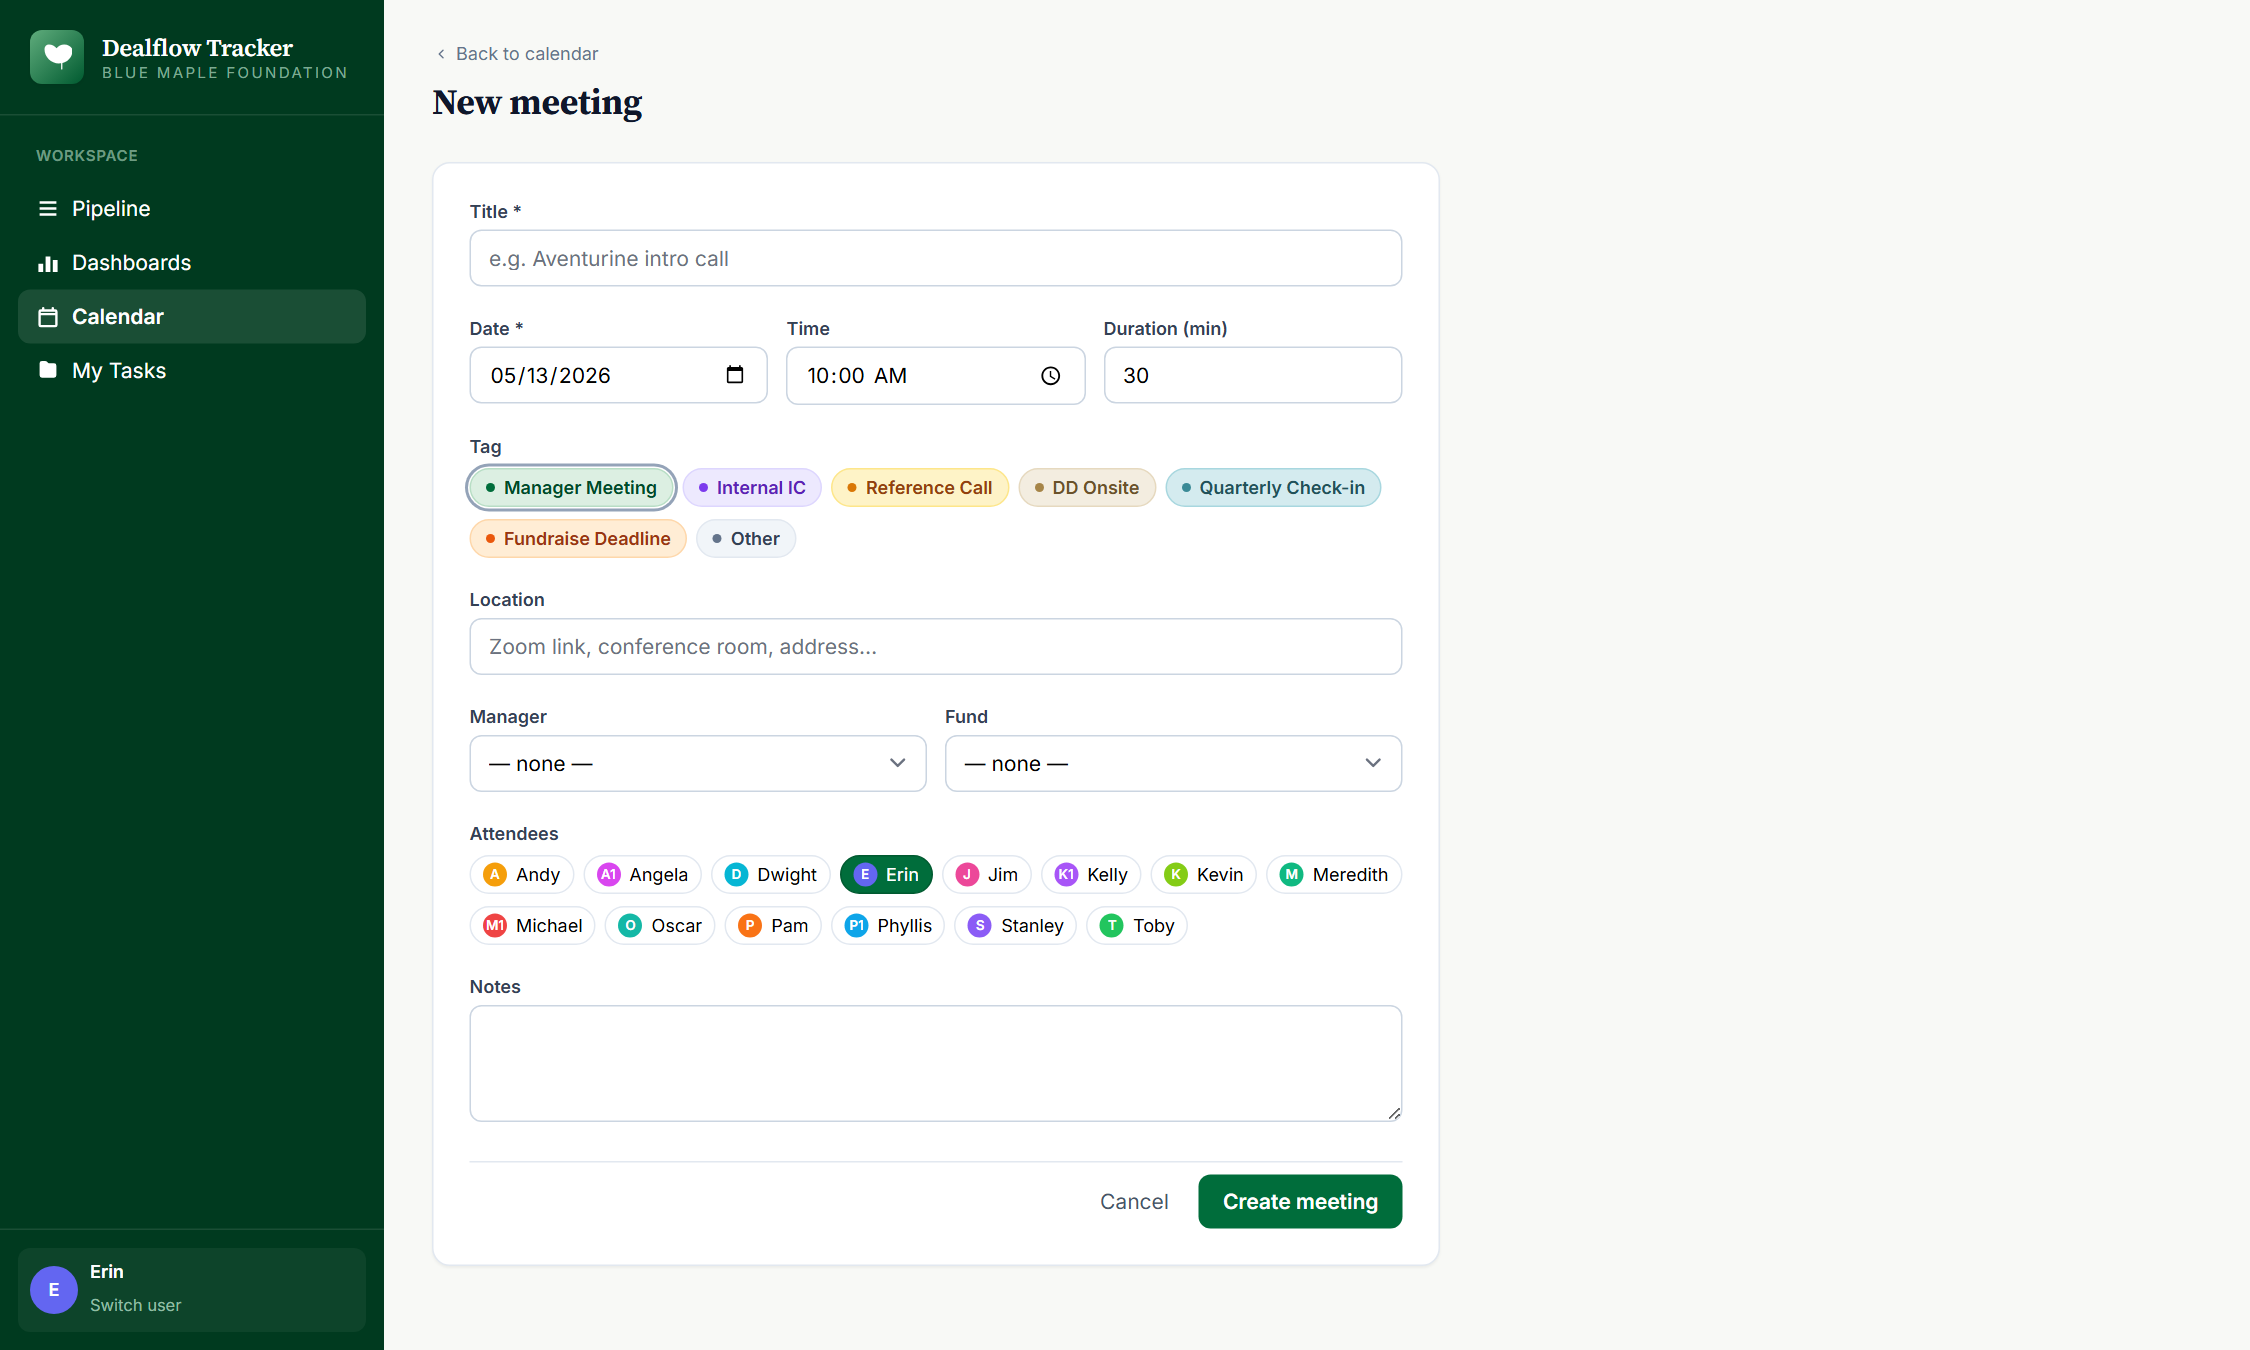This screenshot has height=1350, width=2250.
Task: Click Switch user at the bottom
Action: 135,1305
